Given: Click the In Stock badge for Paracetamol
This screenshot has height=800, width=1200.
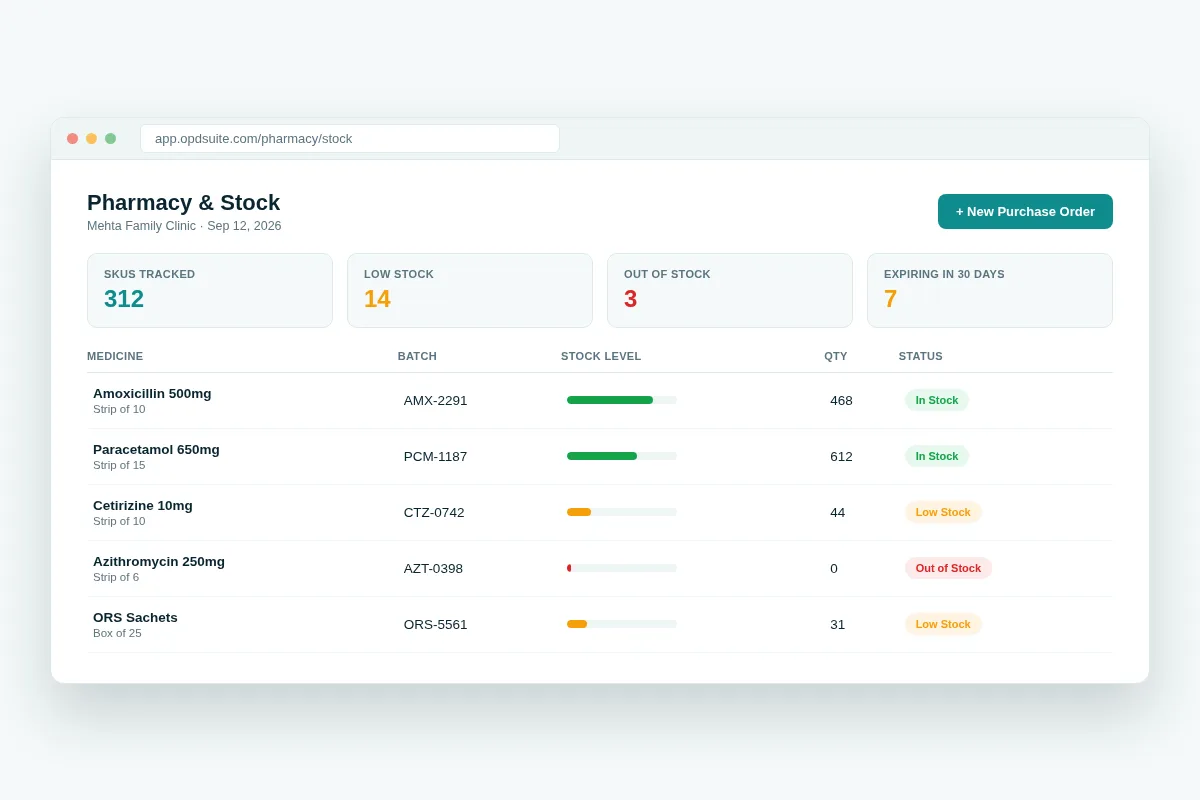Looking at the screenshot, I should 937,456.
